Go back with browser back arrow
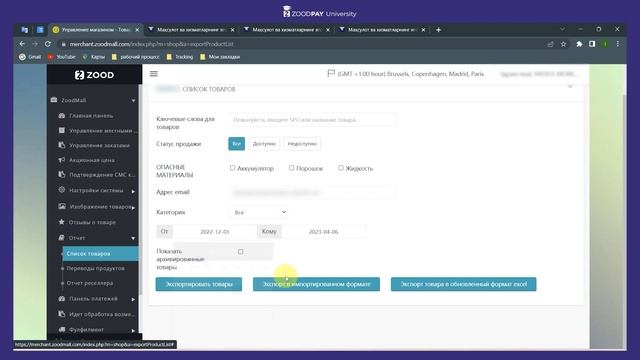 coord(22,44)
